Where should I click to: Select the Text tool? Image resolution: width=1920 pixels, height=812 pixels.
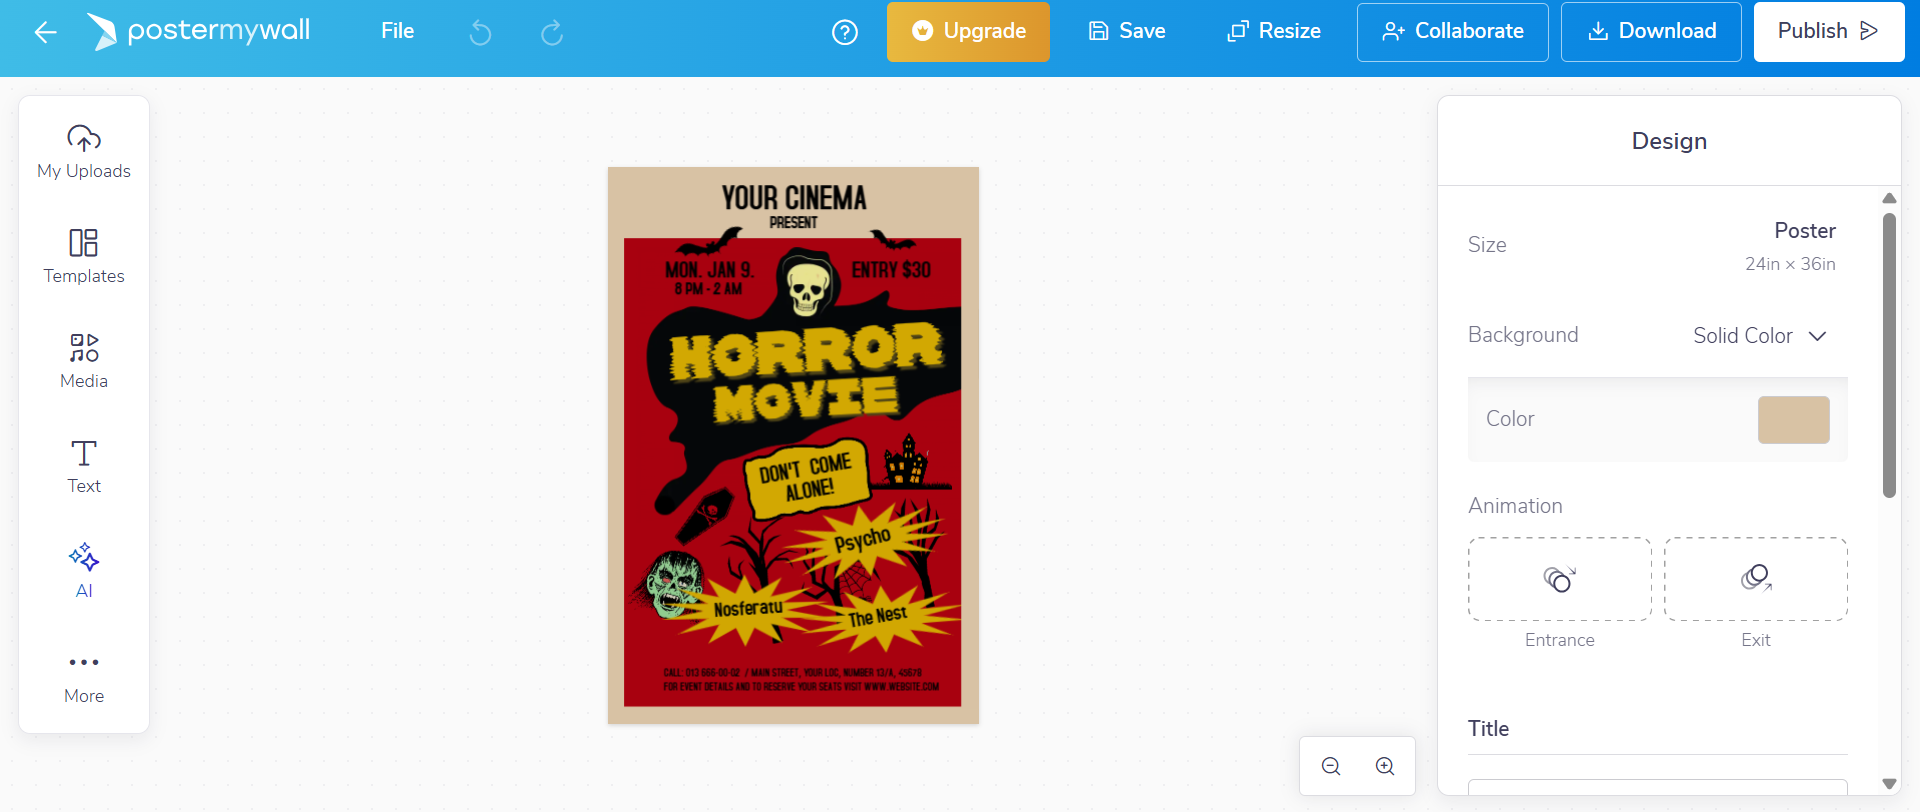pos(84,467)
